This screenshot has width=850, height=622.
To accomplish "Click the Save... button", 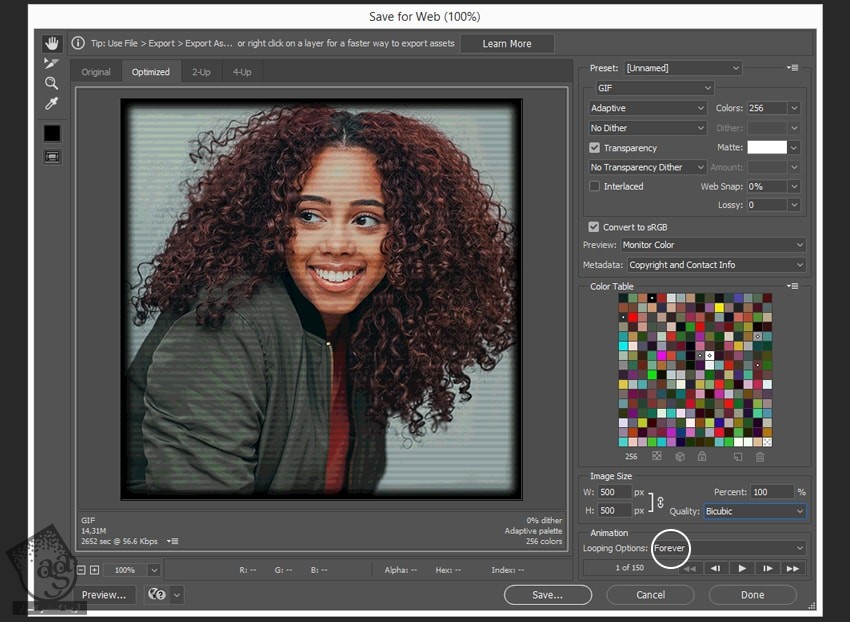I will tap(547, 595).
